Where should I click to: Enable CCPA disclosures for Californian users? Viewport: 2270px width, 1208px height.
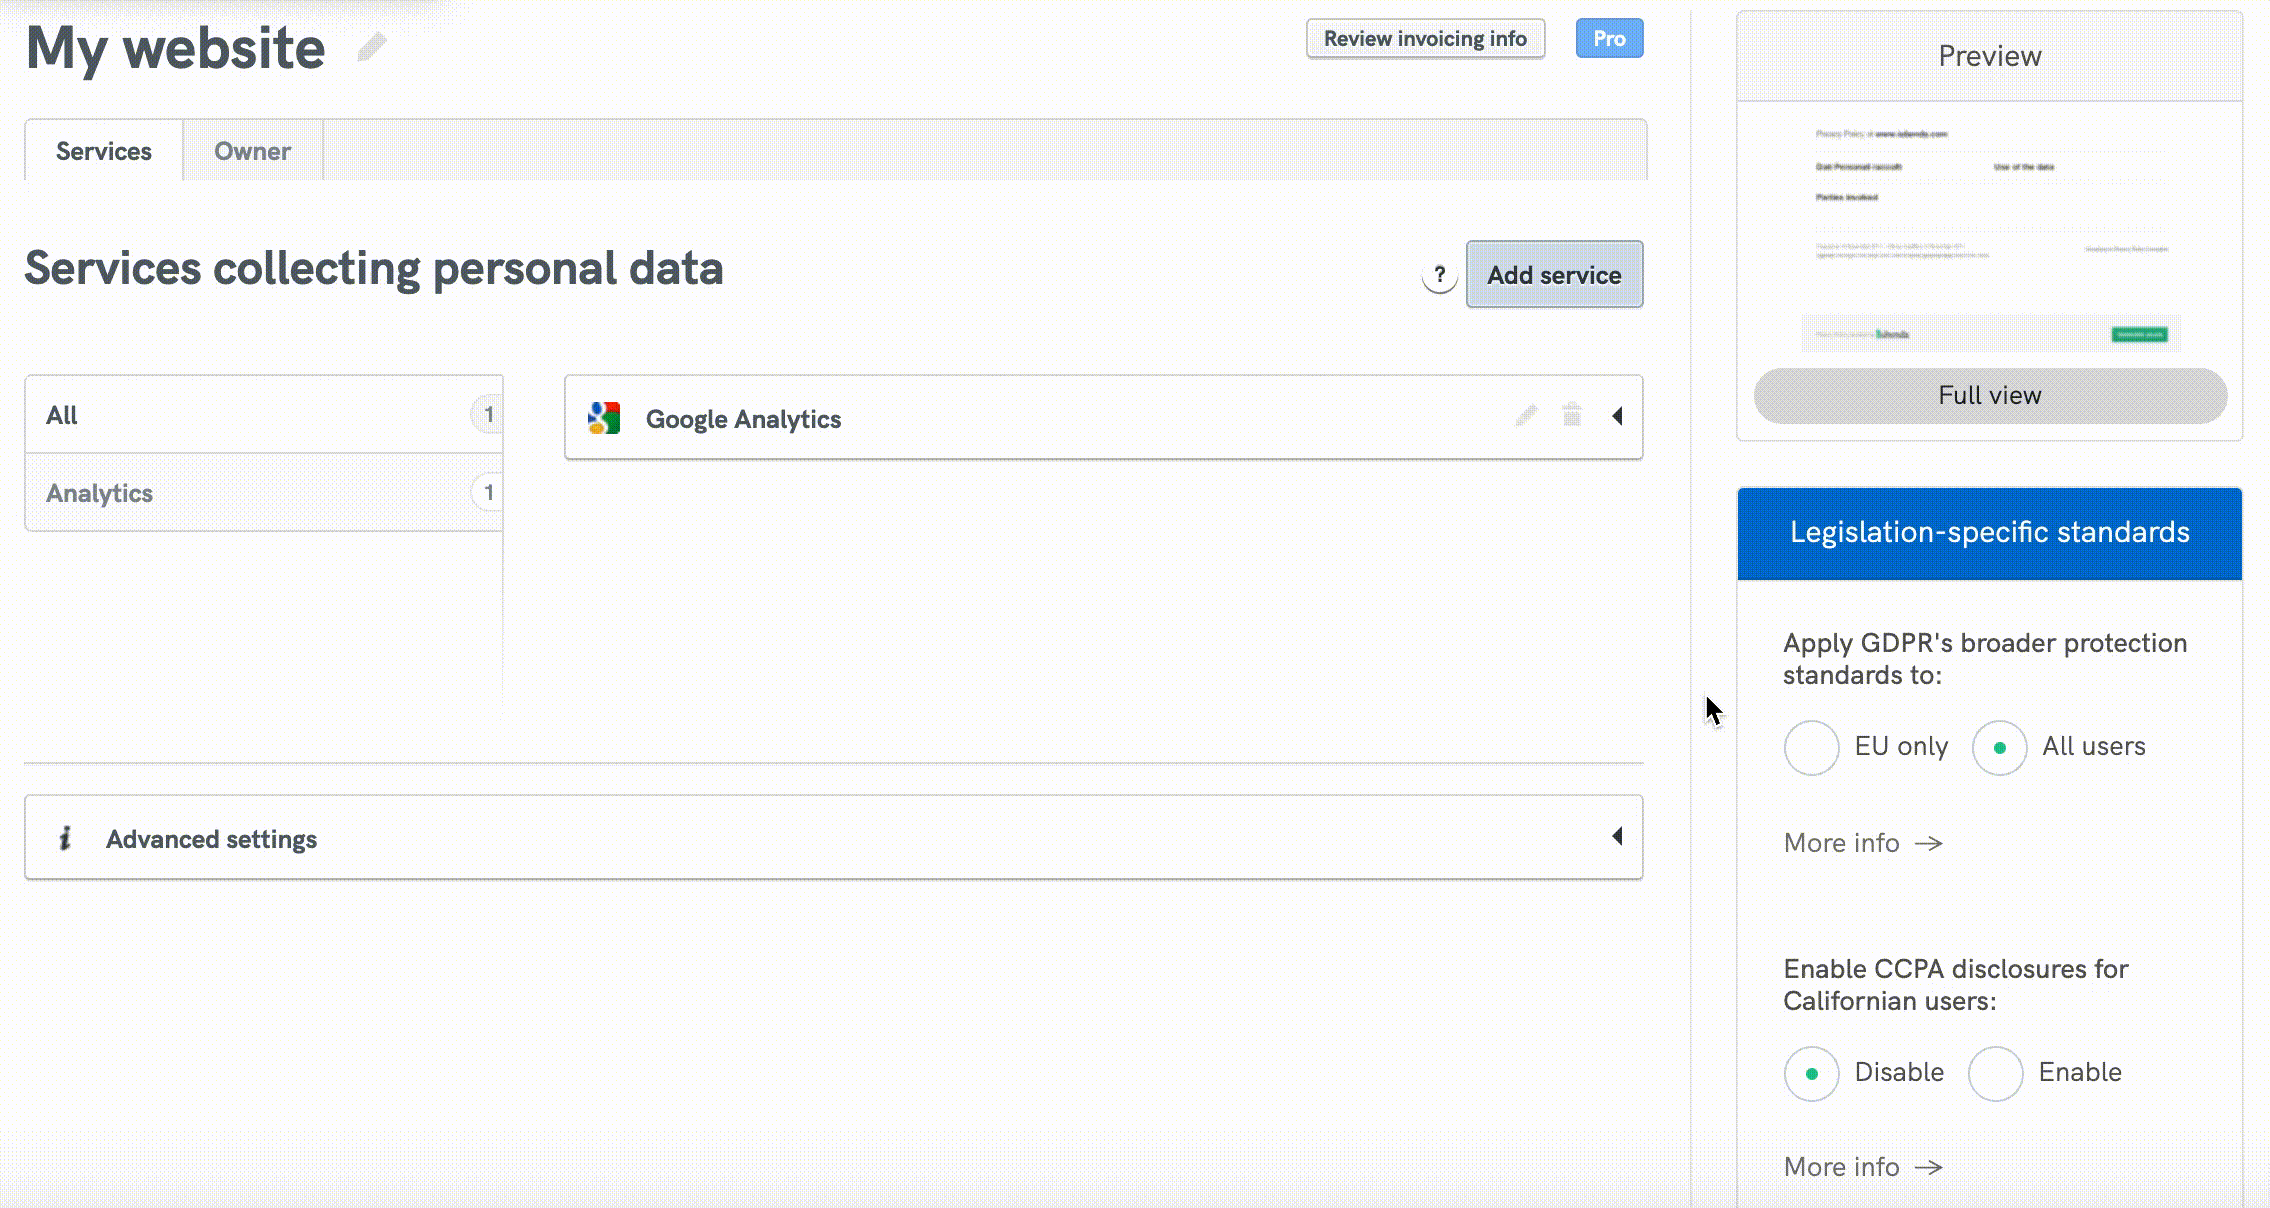pyautogui.click(x=1996, y=1073)
